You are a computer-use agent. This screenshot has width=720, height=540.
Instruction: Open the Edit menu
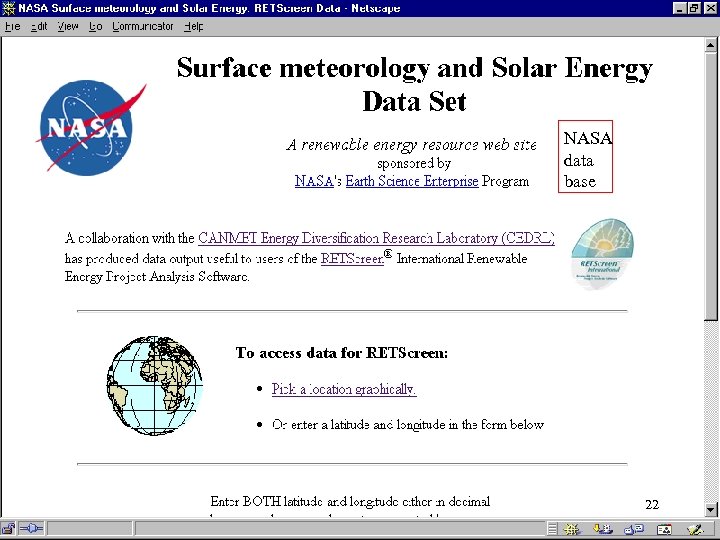(39, 27)
